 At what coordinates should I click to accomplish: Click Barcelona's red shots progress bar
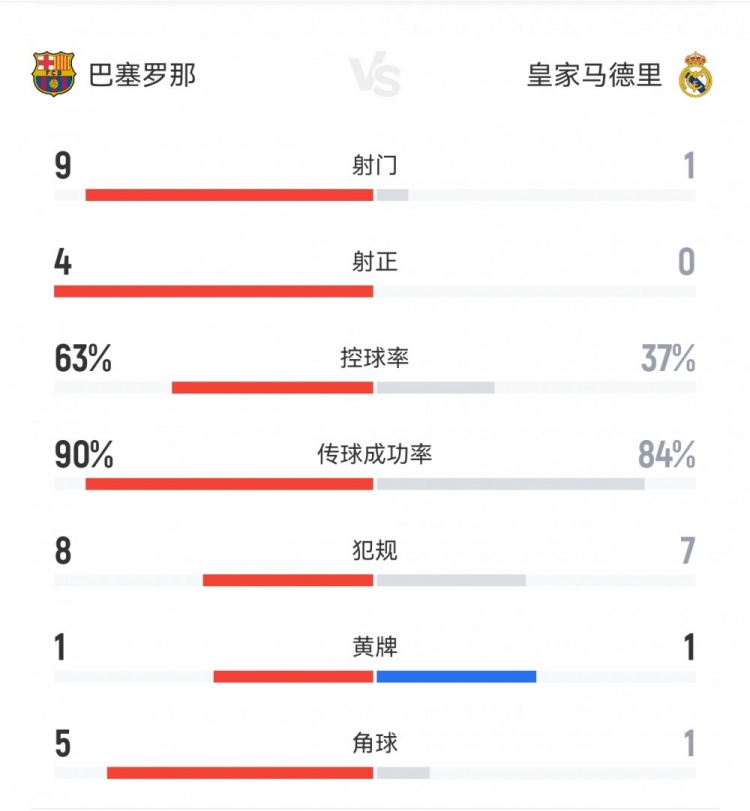click(x=229, y=195)
